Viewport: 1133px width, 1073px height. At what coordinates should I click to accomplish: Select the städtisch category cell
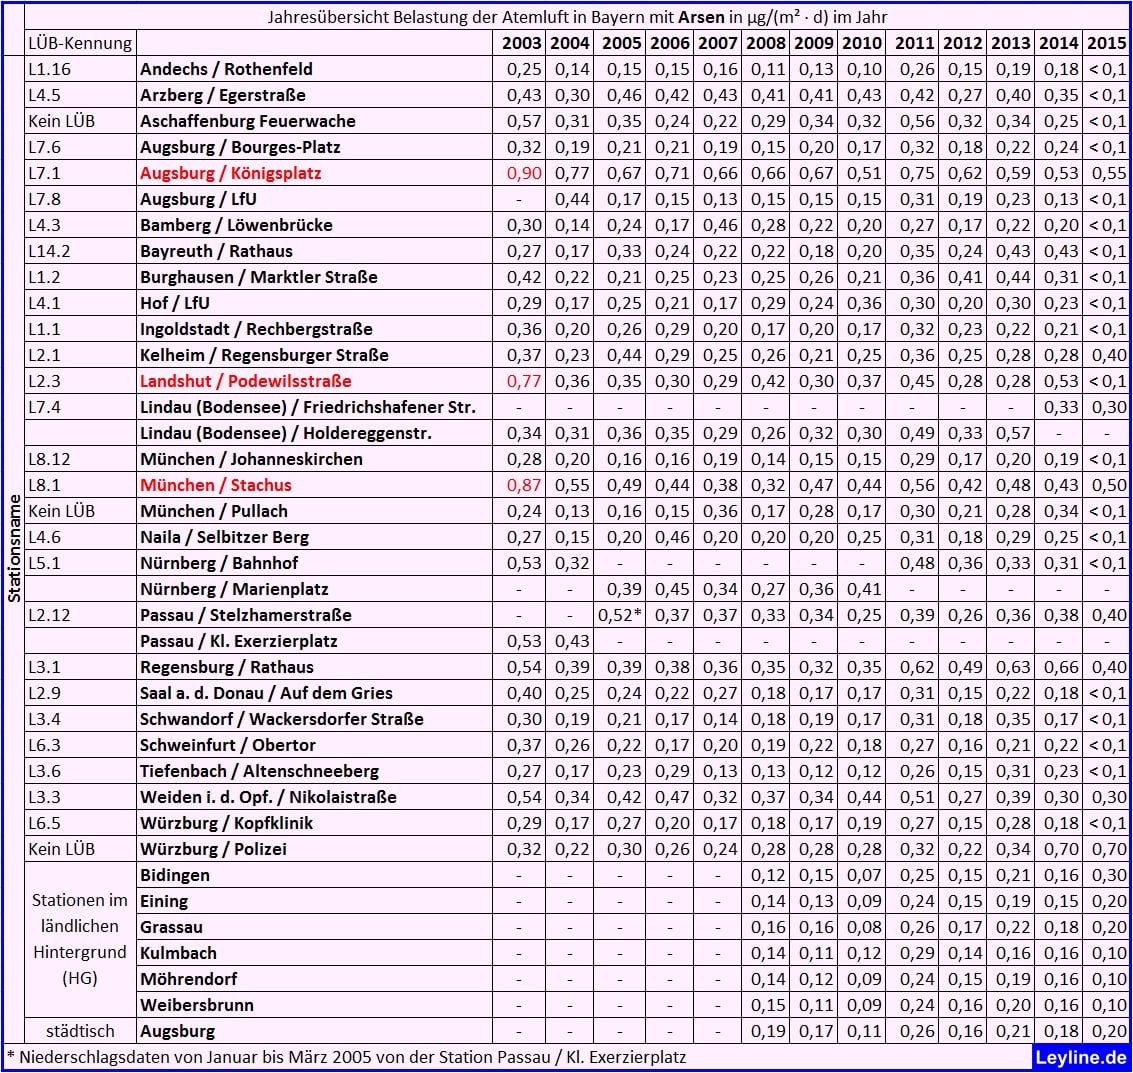click(x=79, y=1031)
